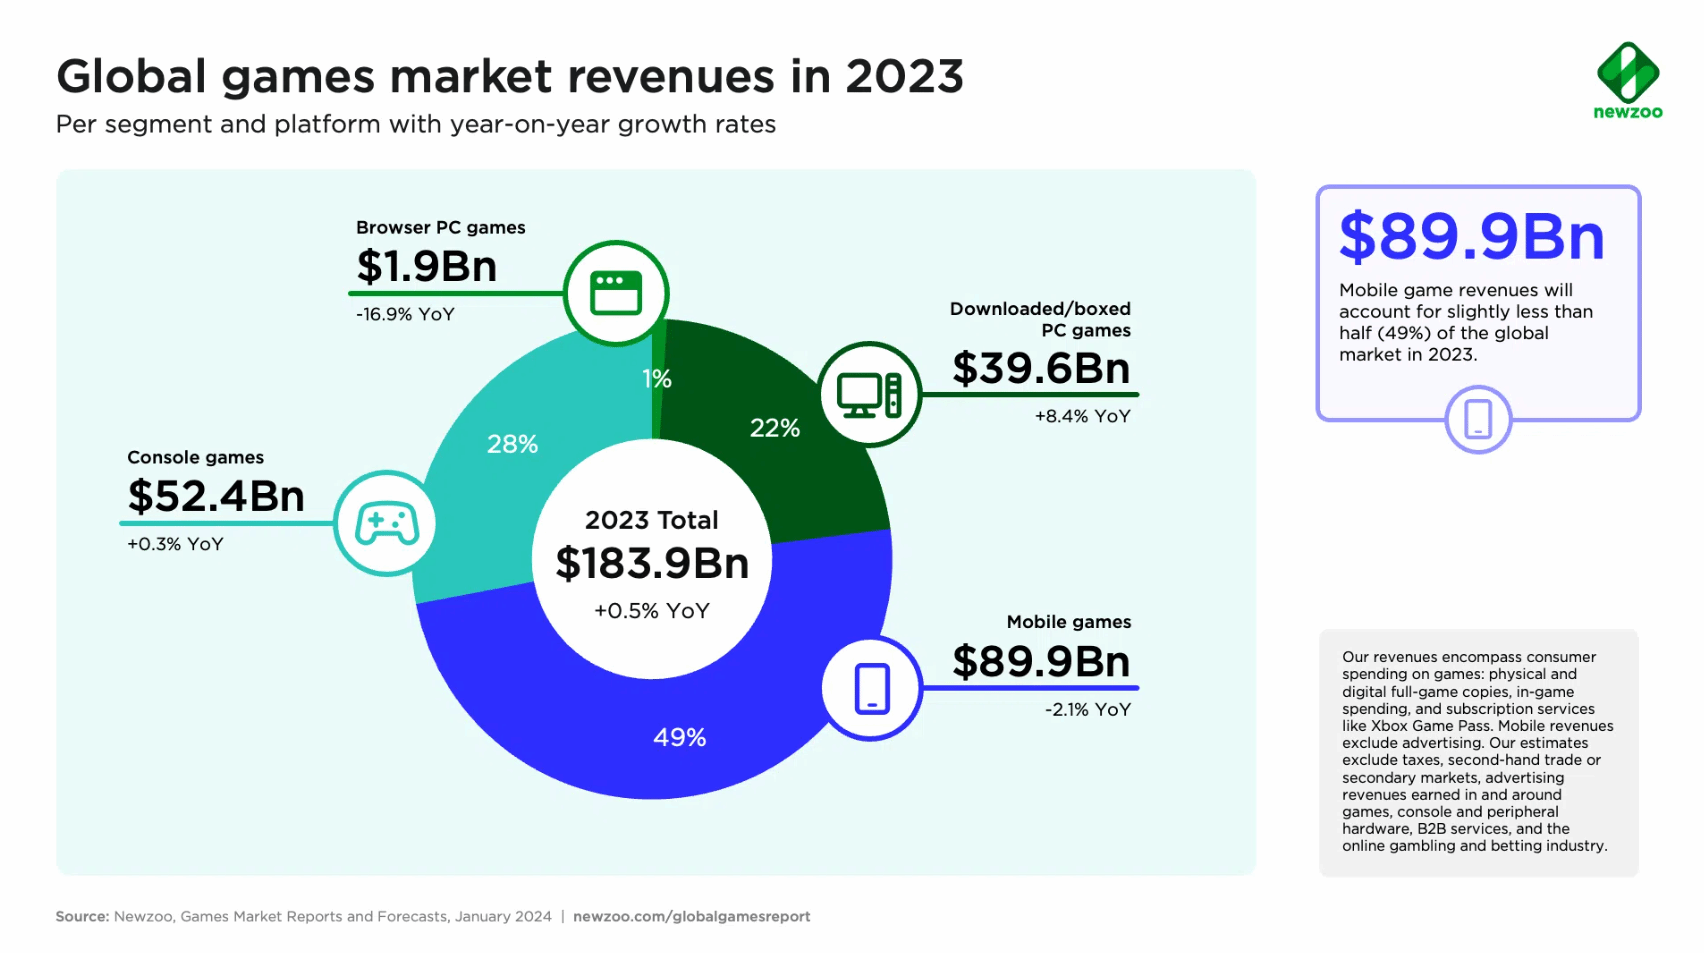Click subtitle 'Per segment and platform with year-on-year growth rates'

tap(416, 124)
